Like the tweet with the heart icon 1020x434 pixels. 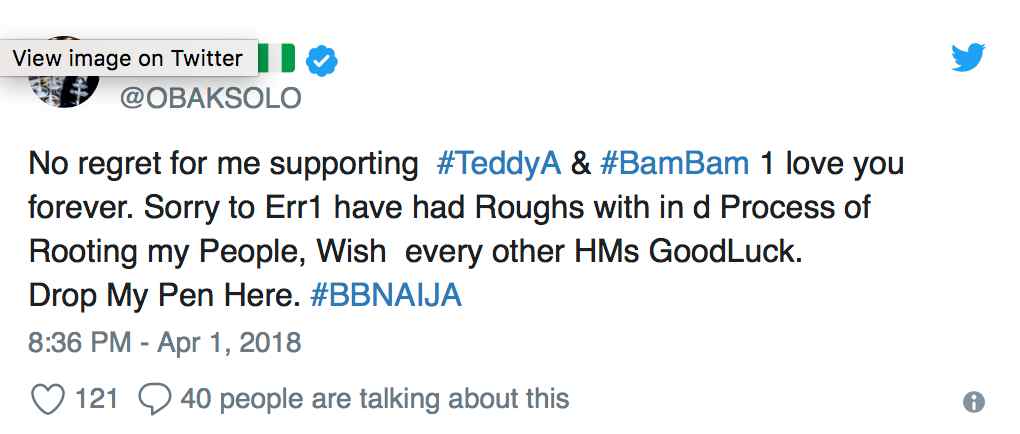coord(47,400)
